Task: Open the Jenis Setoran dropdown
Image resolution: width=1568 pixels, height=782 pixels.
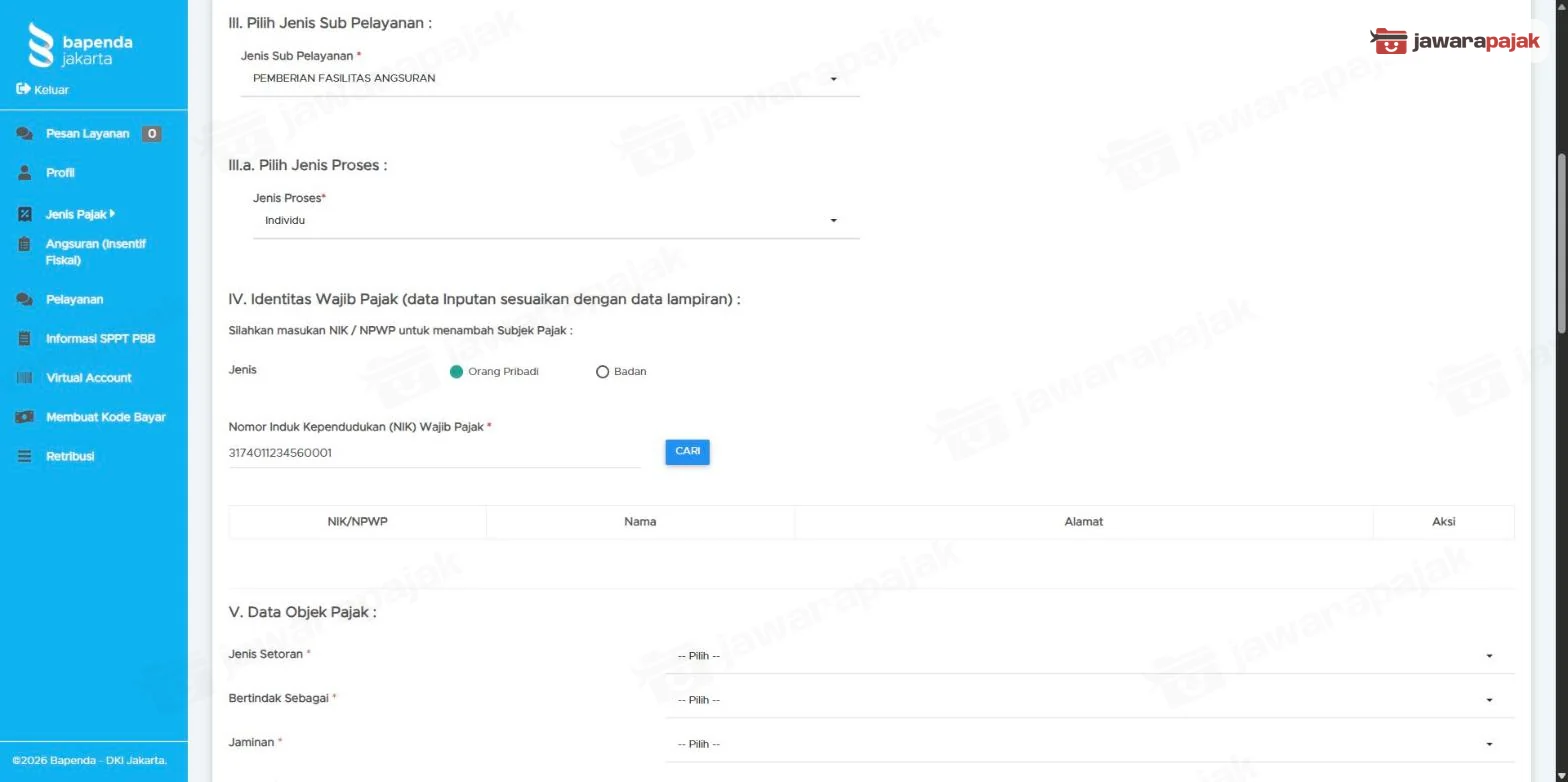Action: click(x=1090, y=656)
